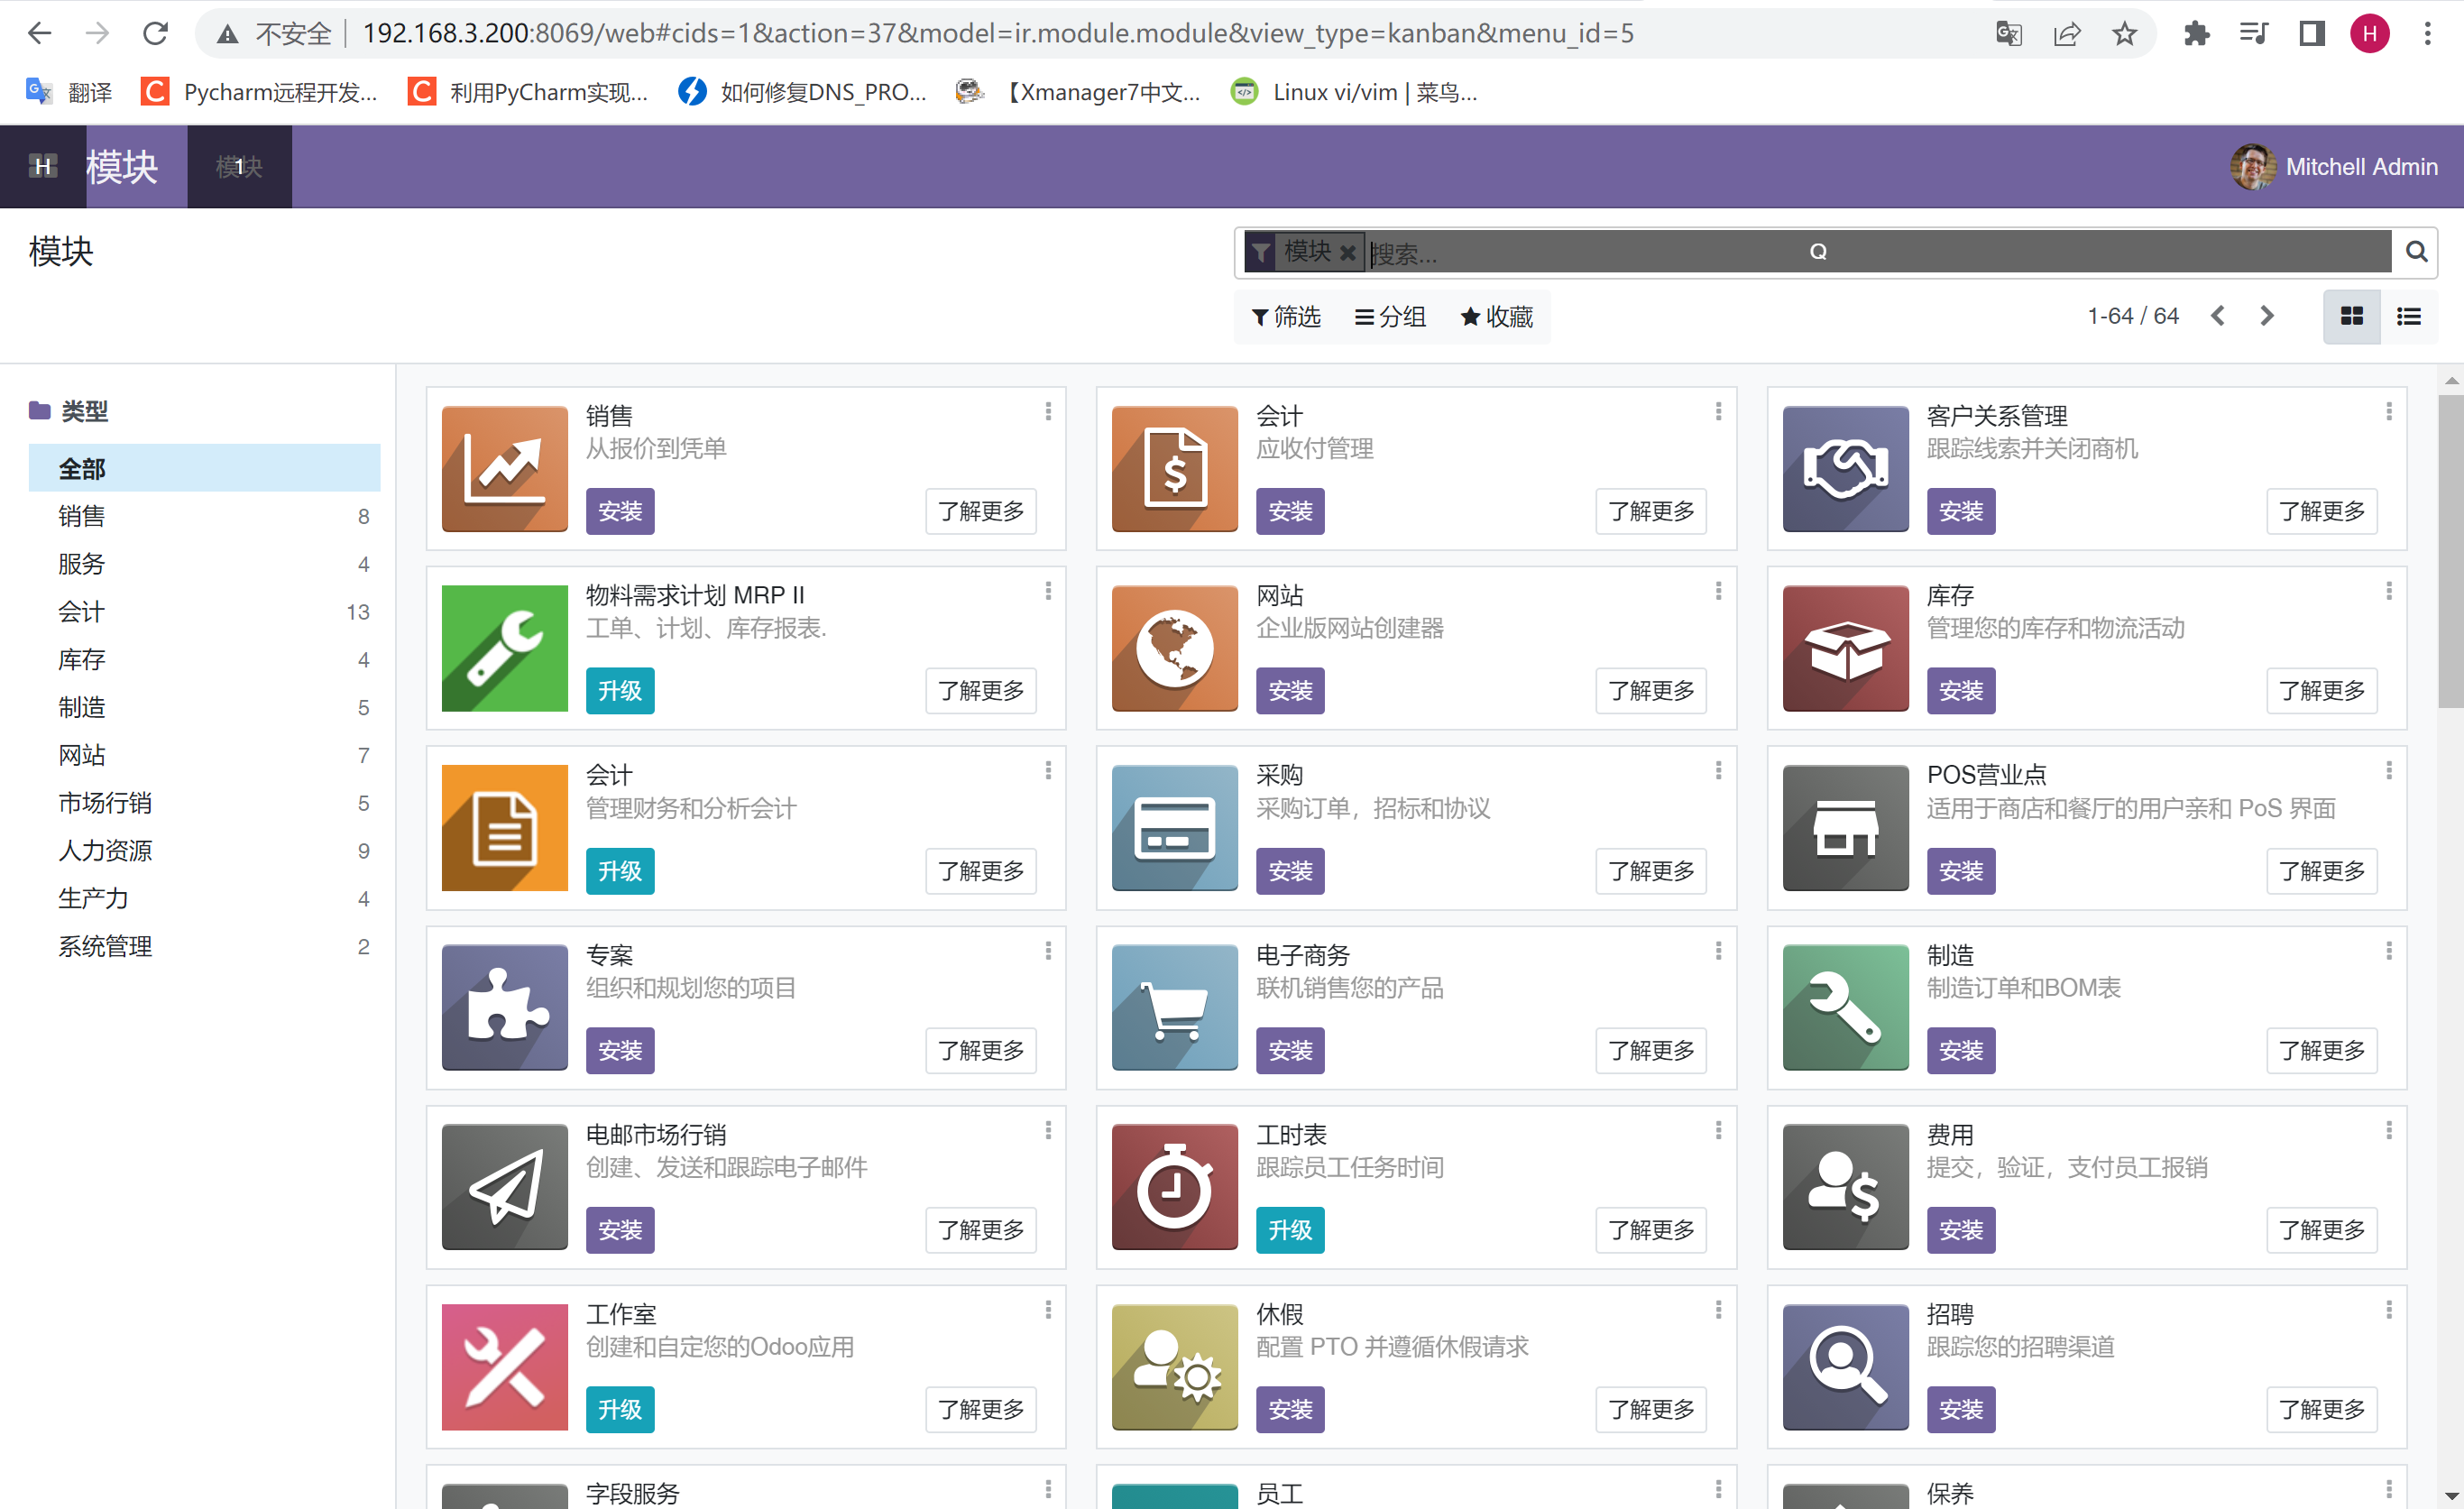Open the 客户关系管理 card kebab menu
The image size is (2464, 1509).
tap(2389, 411)
